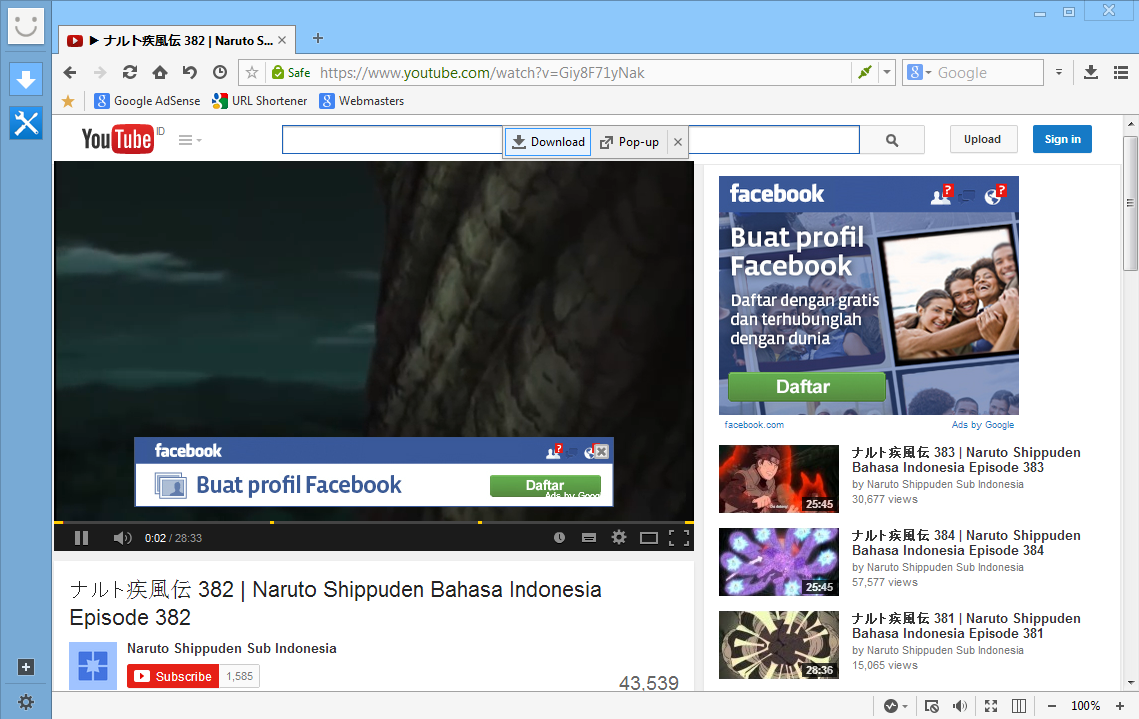Open the facebook.com ad link

point(754,425)
